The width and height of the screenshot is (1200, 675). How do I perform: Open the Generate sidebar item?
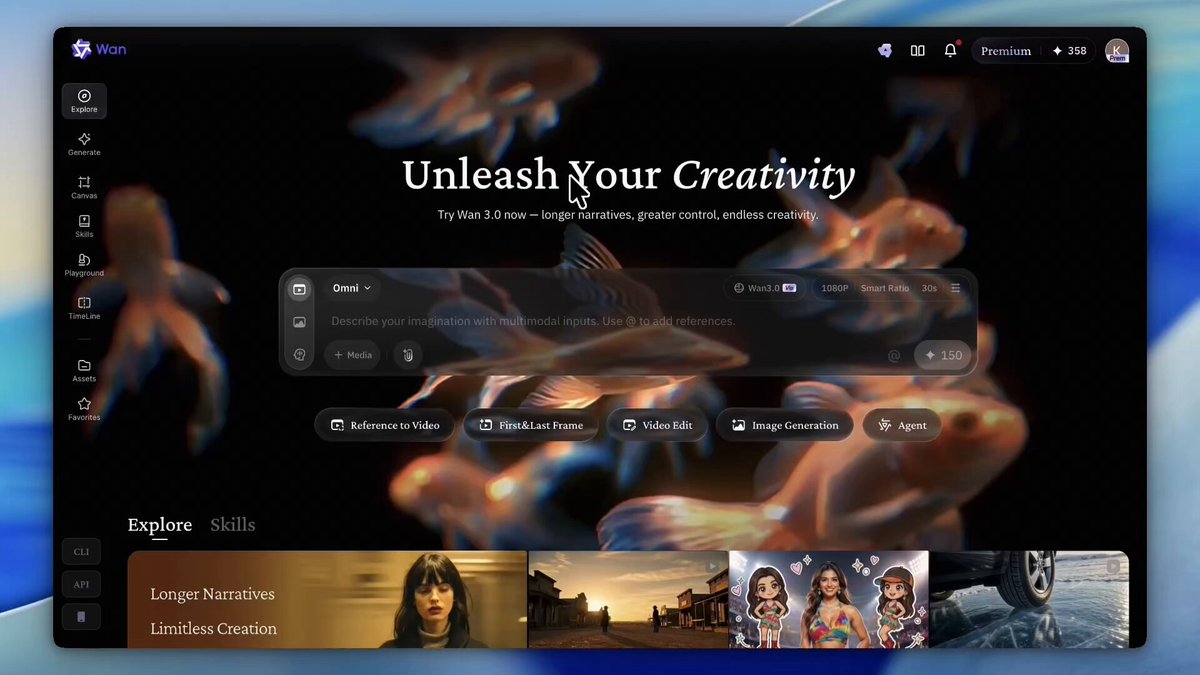click(x=84, y=144)
